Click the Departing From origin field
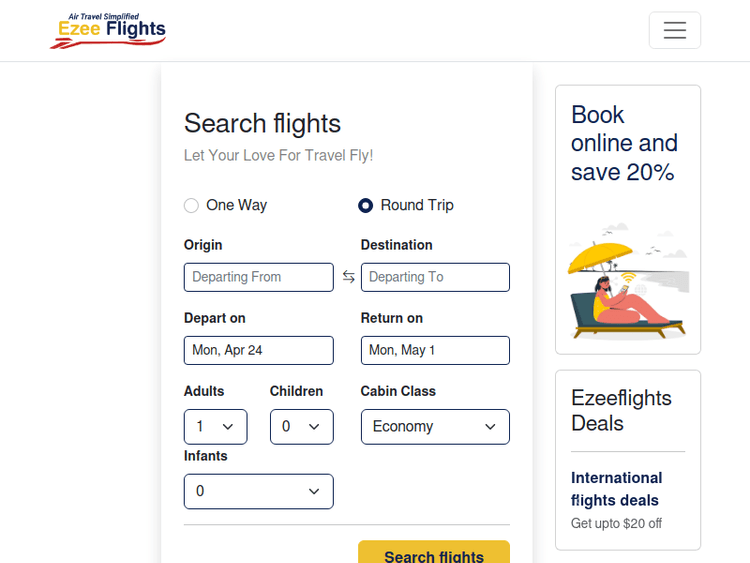750x563 pixels. tap(258, 277)
